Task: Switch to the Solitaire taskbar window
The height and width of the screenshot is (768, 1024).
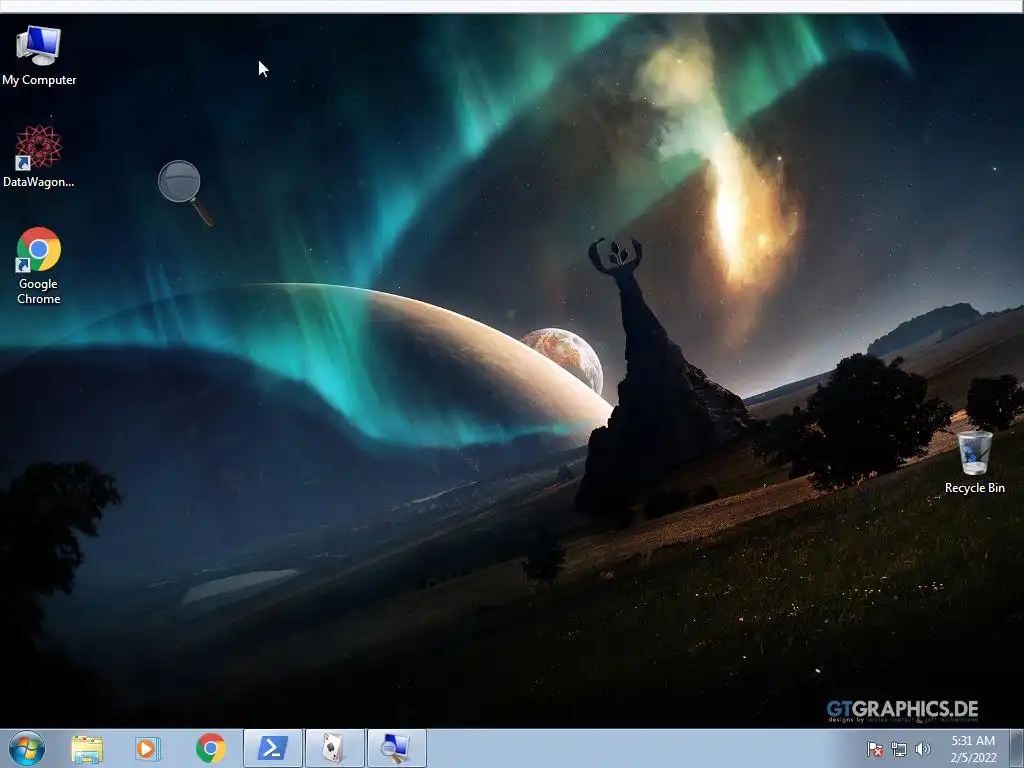Action: 334,748
